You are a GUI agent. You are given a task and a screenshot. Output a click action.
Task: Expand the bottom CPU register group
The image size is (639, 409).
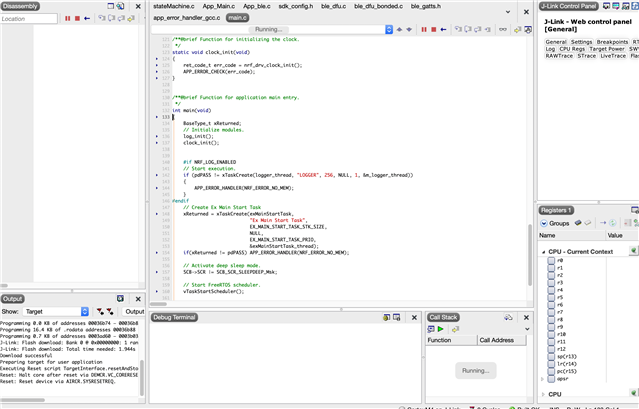pos(543,394)
